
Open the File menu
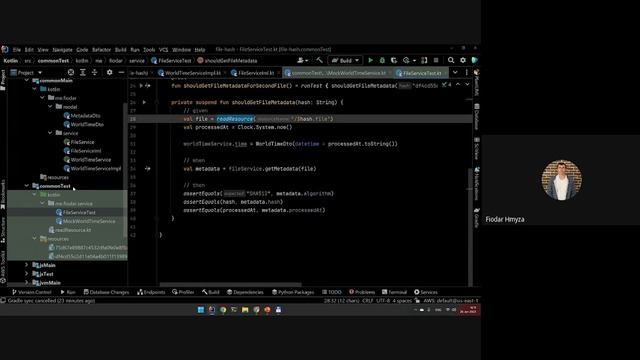click(17, 50)
